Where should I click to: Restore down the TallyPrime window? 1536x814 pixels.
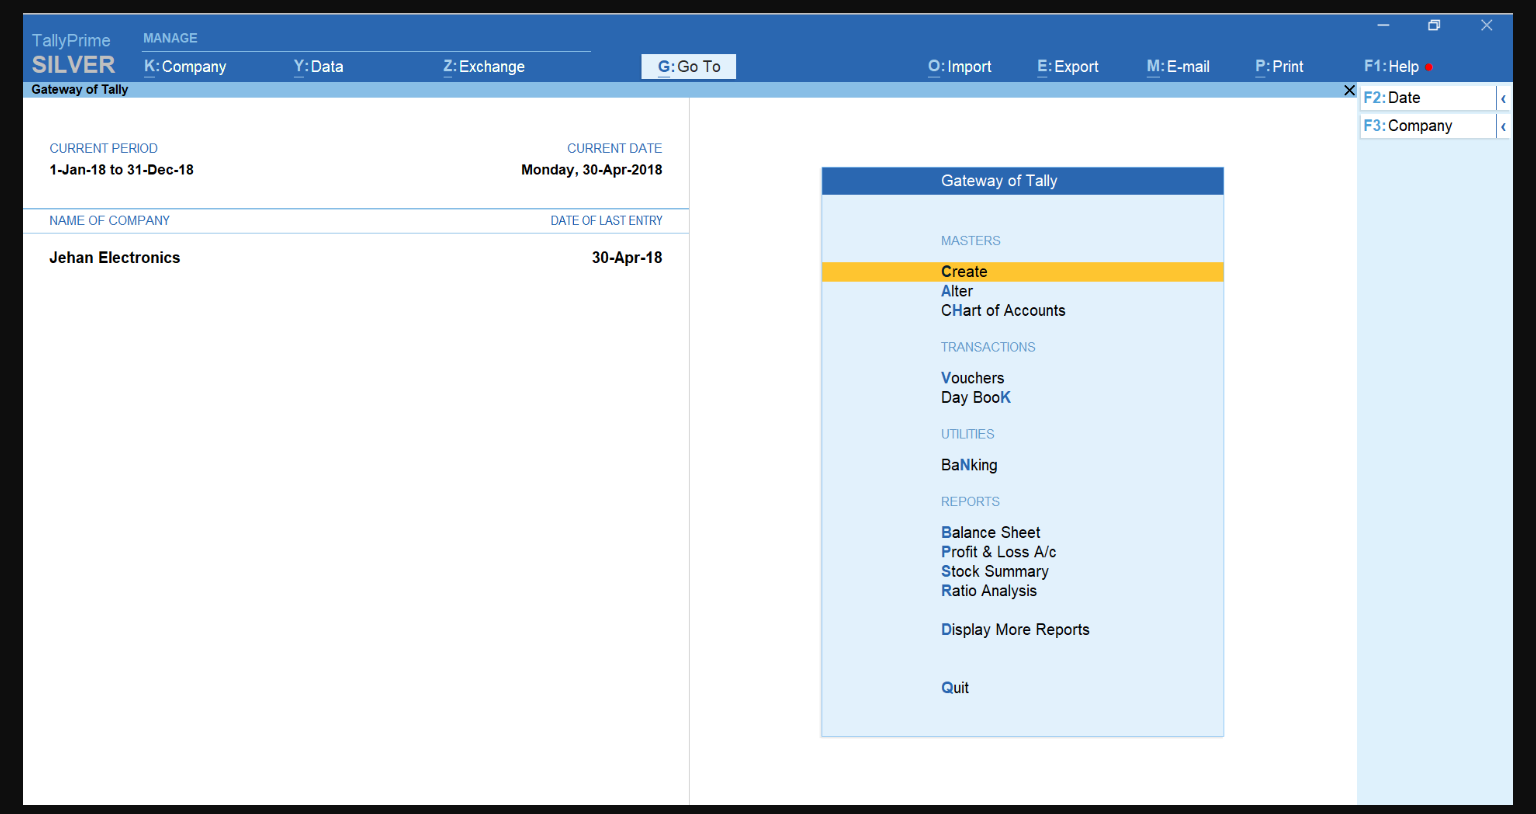[1434, 25]
